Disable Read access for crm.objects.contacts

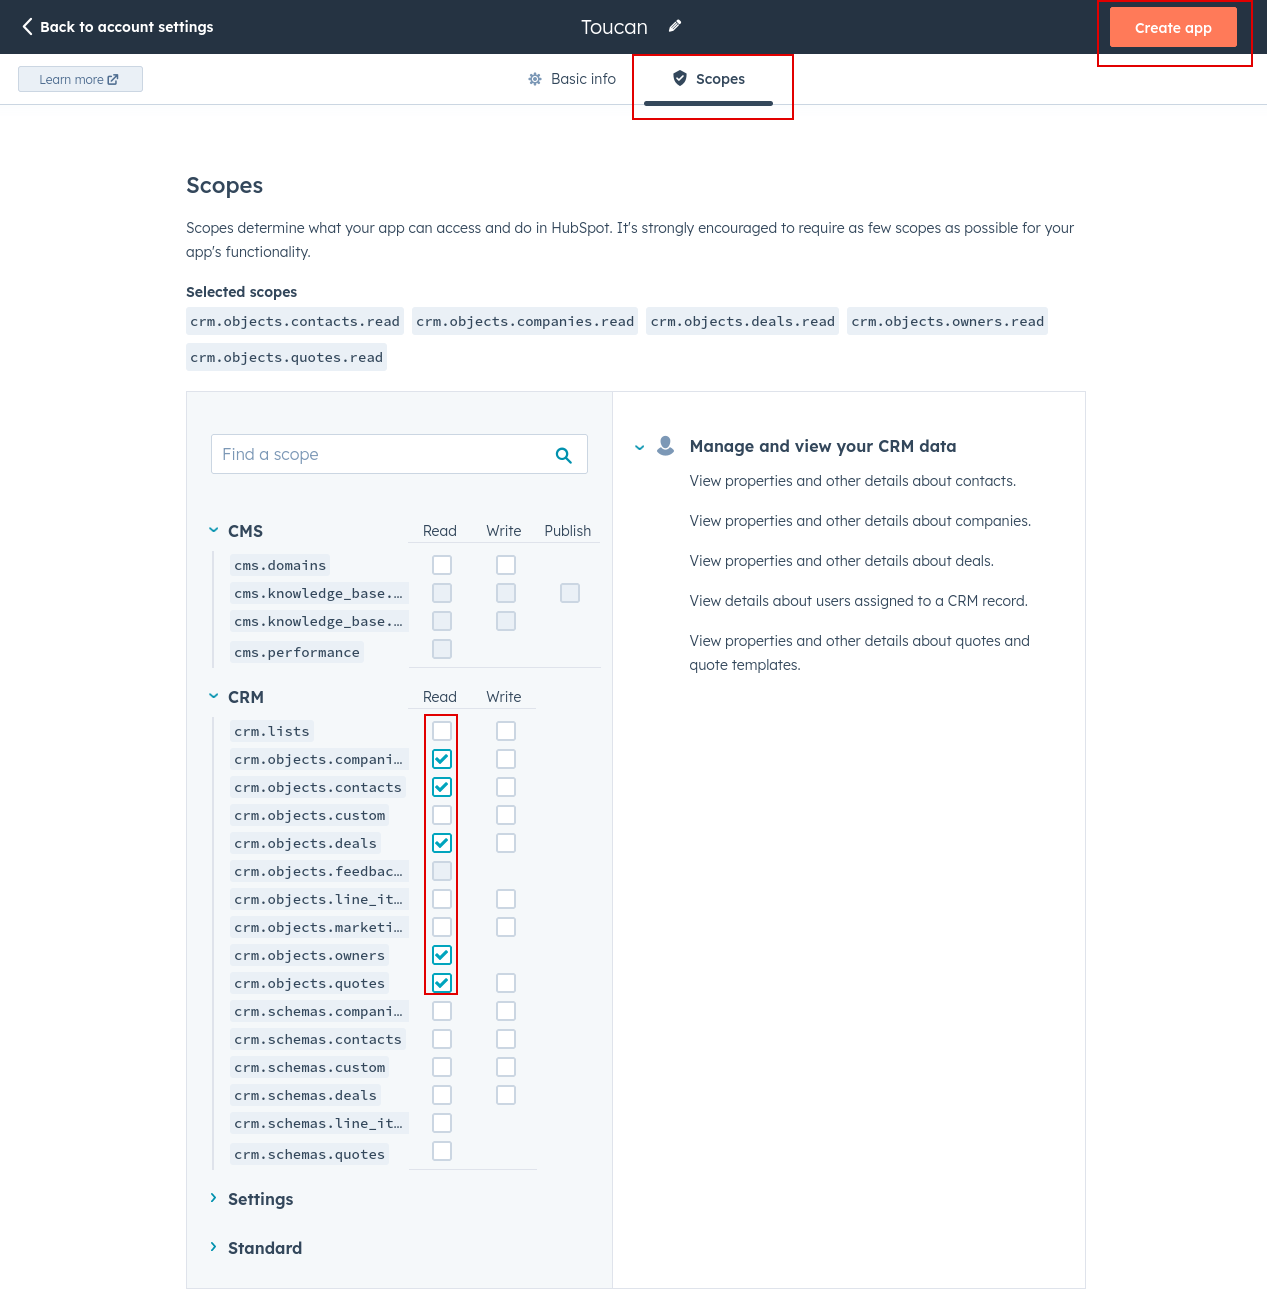tap(441, 787)
